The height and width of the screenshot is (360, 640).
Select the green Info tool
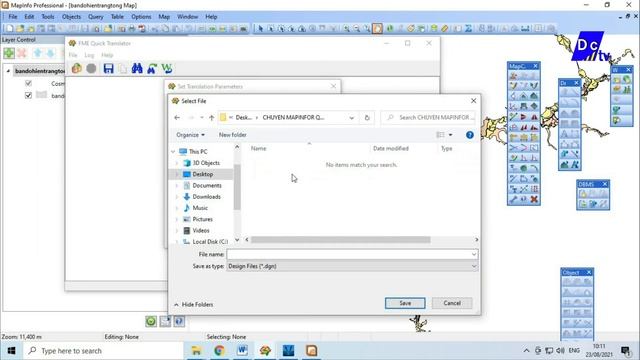click(x=390, y=29)
